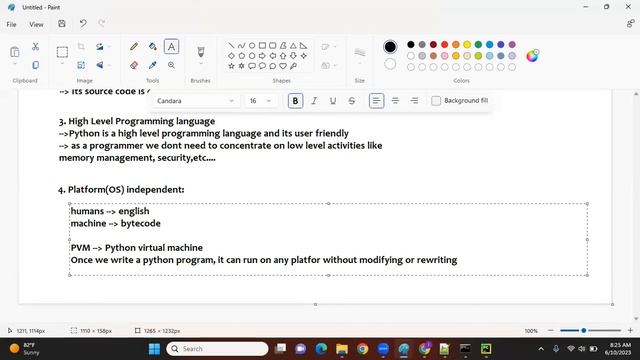Click the taskbar Search box
The height and width of the screenshot is (360, 640).
(x=218, y=349)
